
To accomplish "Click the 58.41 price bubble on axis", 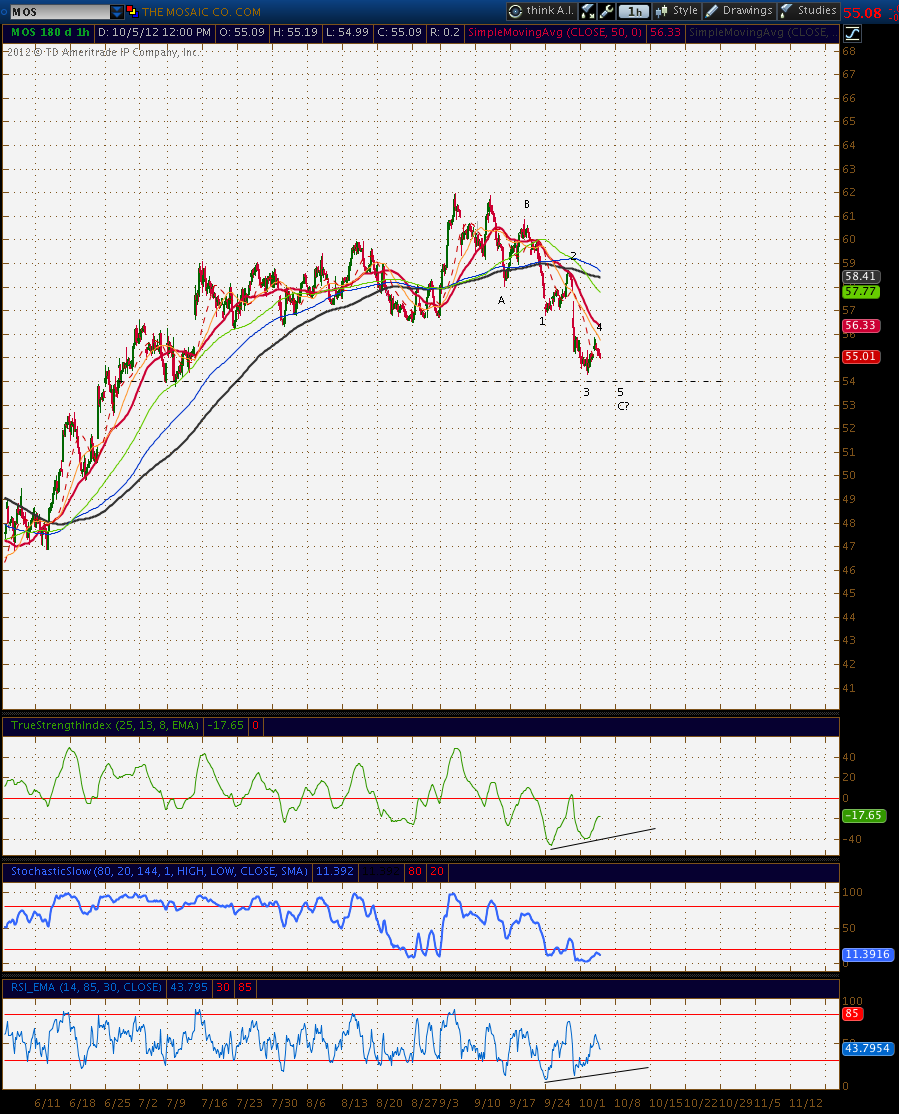I will (861, 276).
